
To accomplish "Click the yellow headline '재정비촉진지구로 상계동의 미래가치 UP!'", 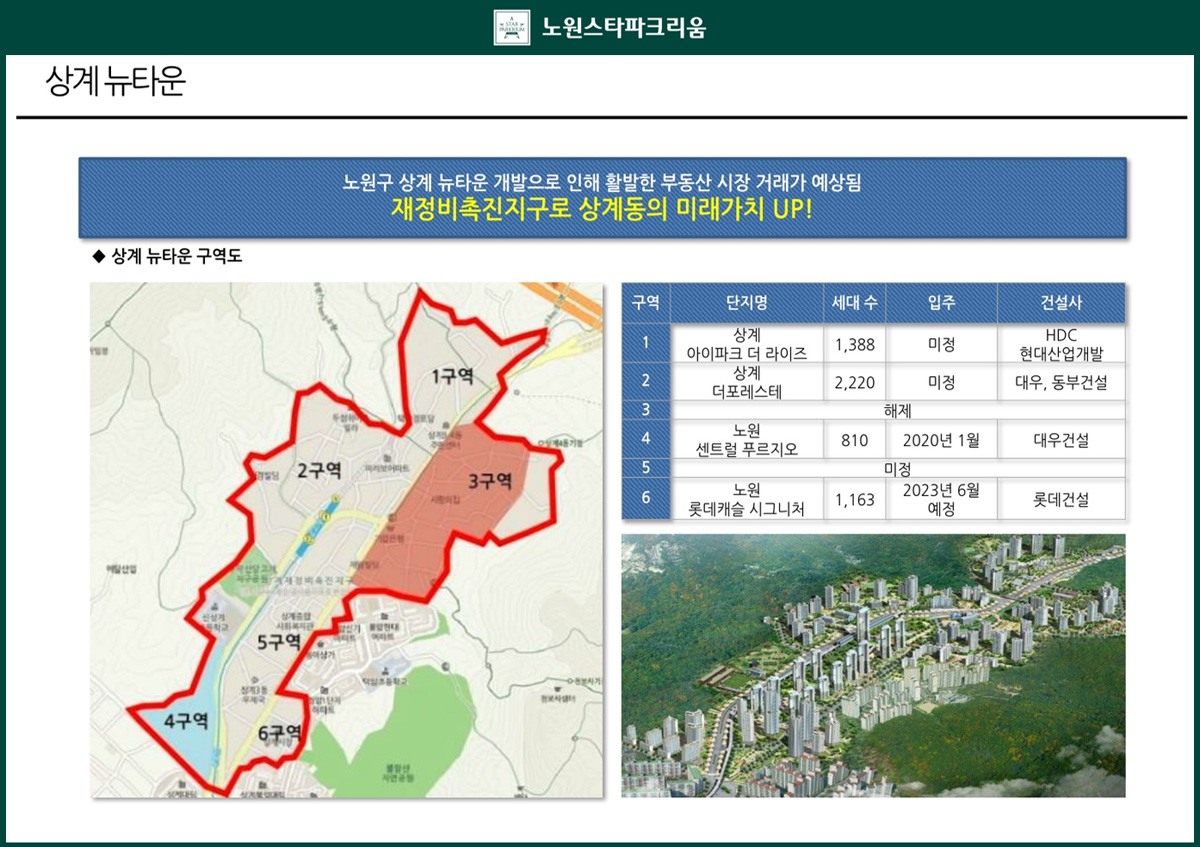I will point(602,211).
